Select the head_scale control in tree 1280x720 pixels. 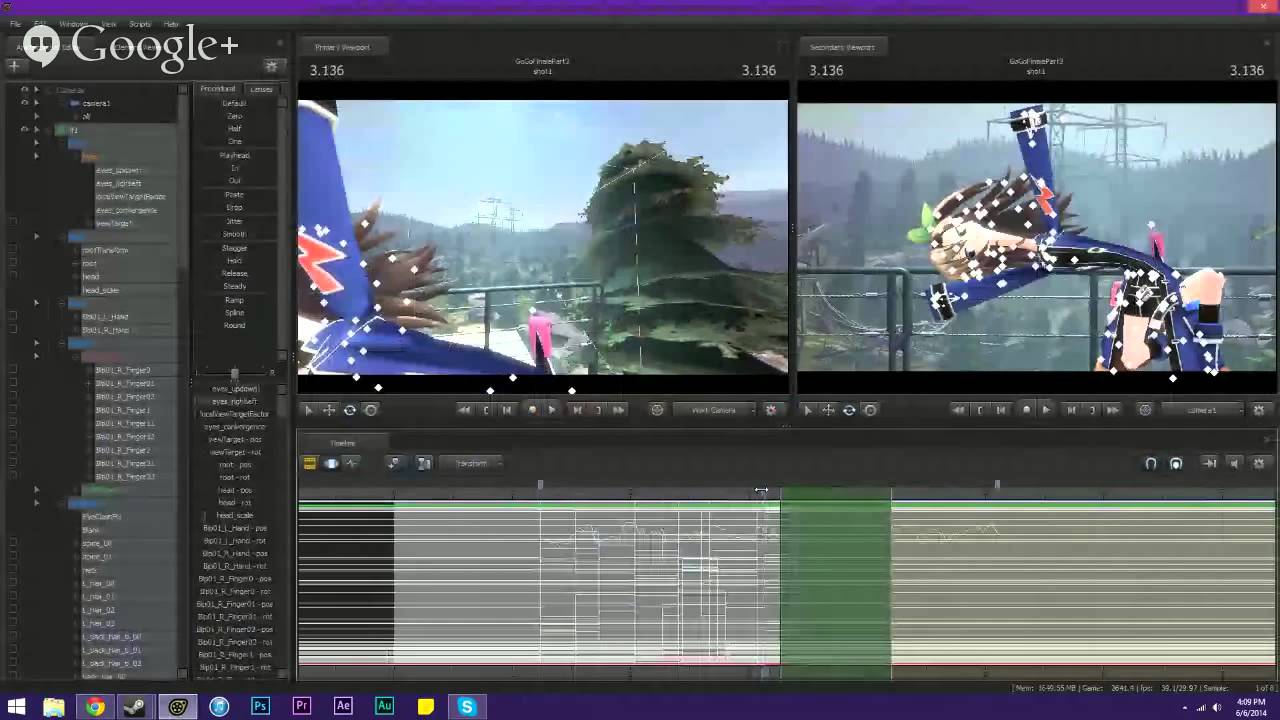click(101, 290)
